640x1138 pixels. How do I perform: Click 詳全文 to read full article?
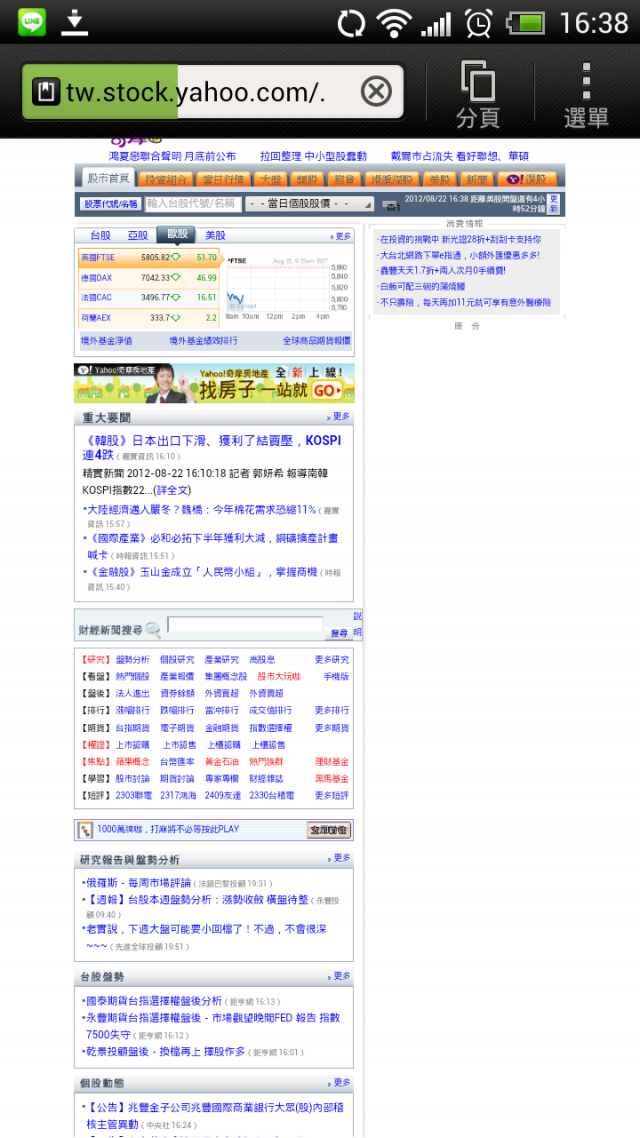point(171,491)
